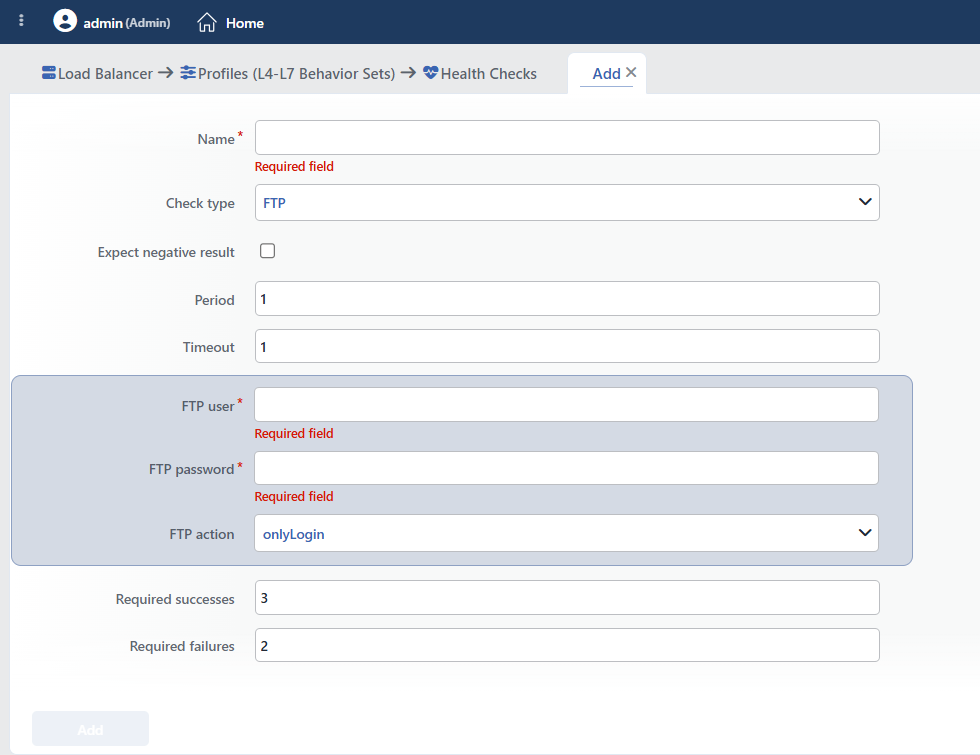This screenshot has height=755, width=980.
Task: Click Required field message under Name
Action: (x=294, y=166)
